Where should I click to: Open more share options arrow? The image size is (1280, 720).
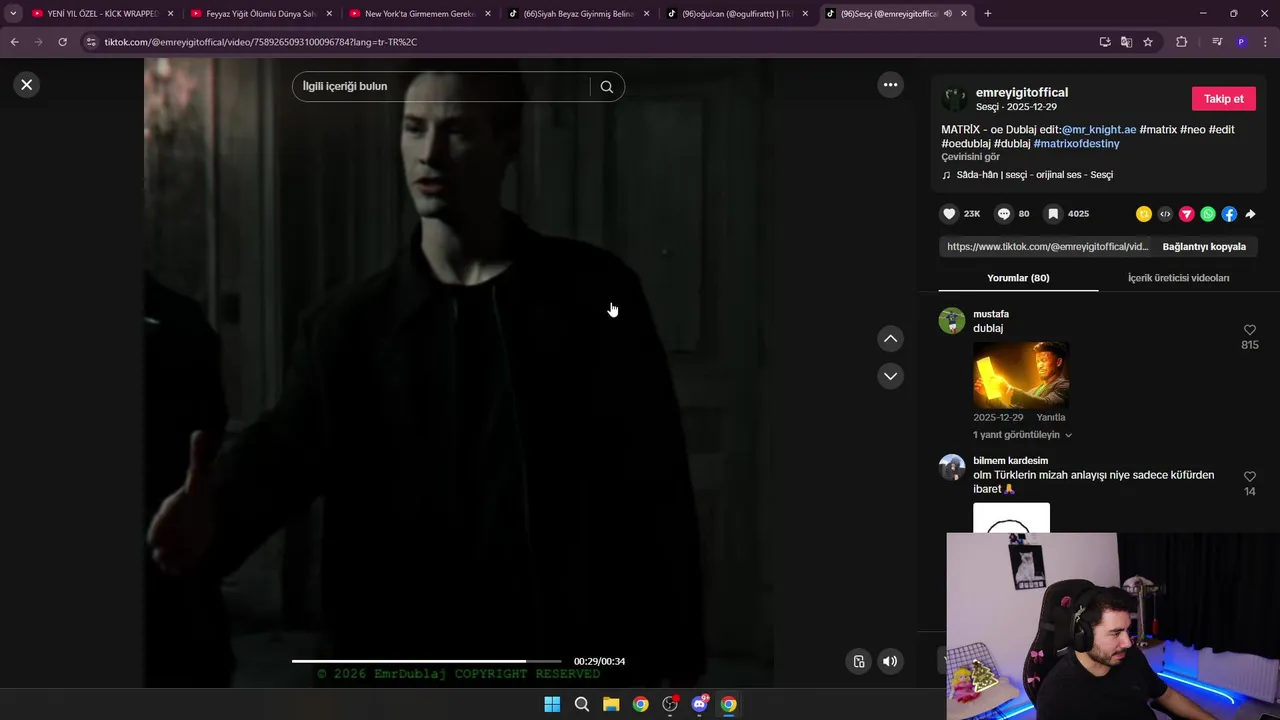pos(1250,214)
